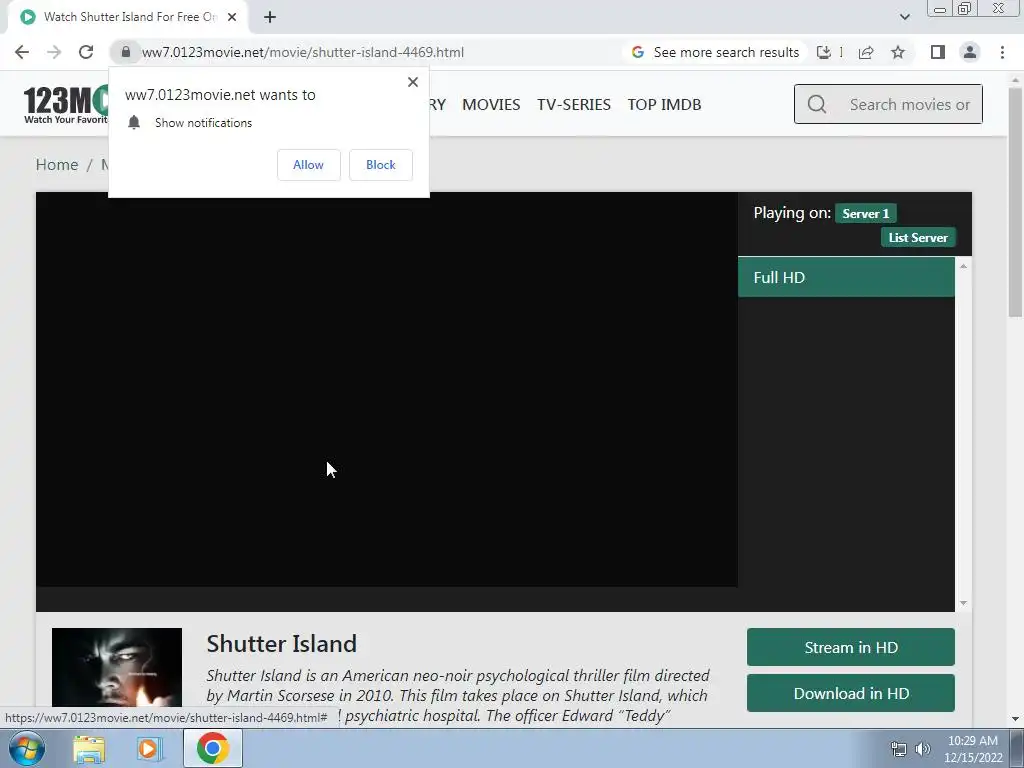Close the Watch Shutter Island tab
This screenshot has height=768, width=1024.
click(232, 17)
